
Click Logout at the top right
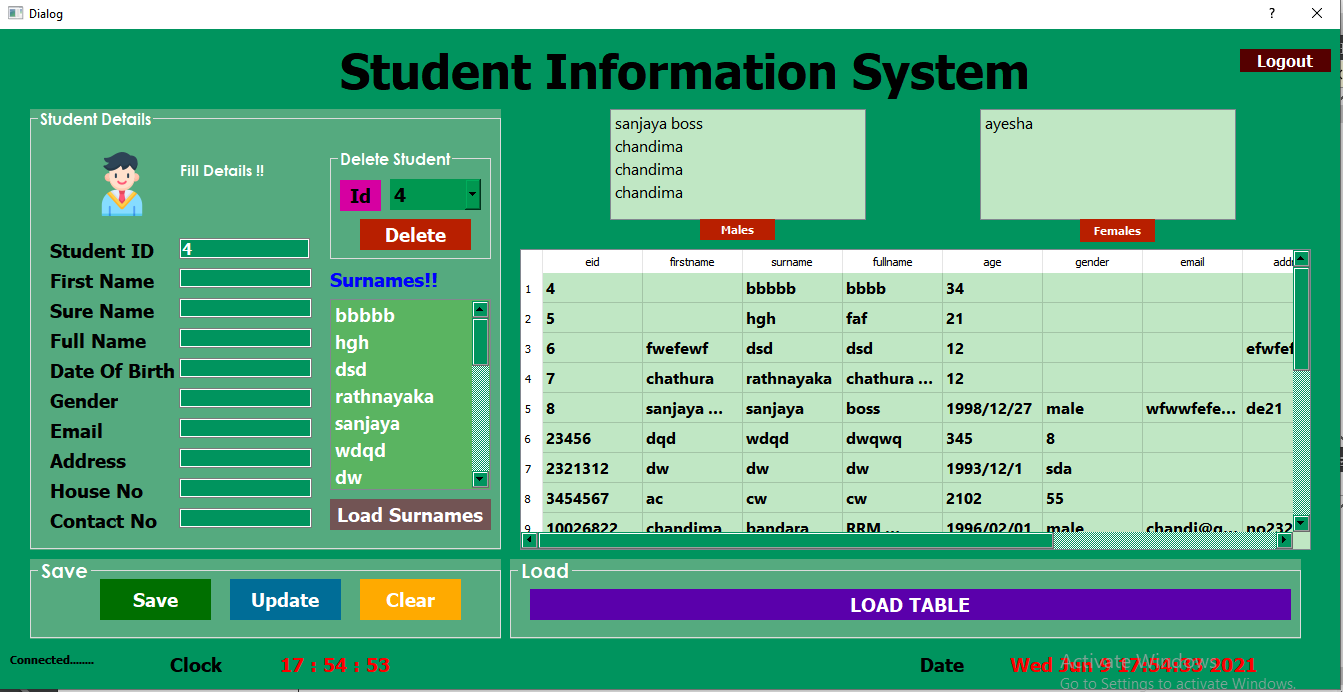point(1285,60)
